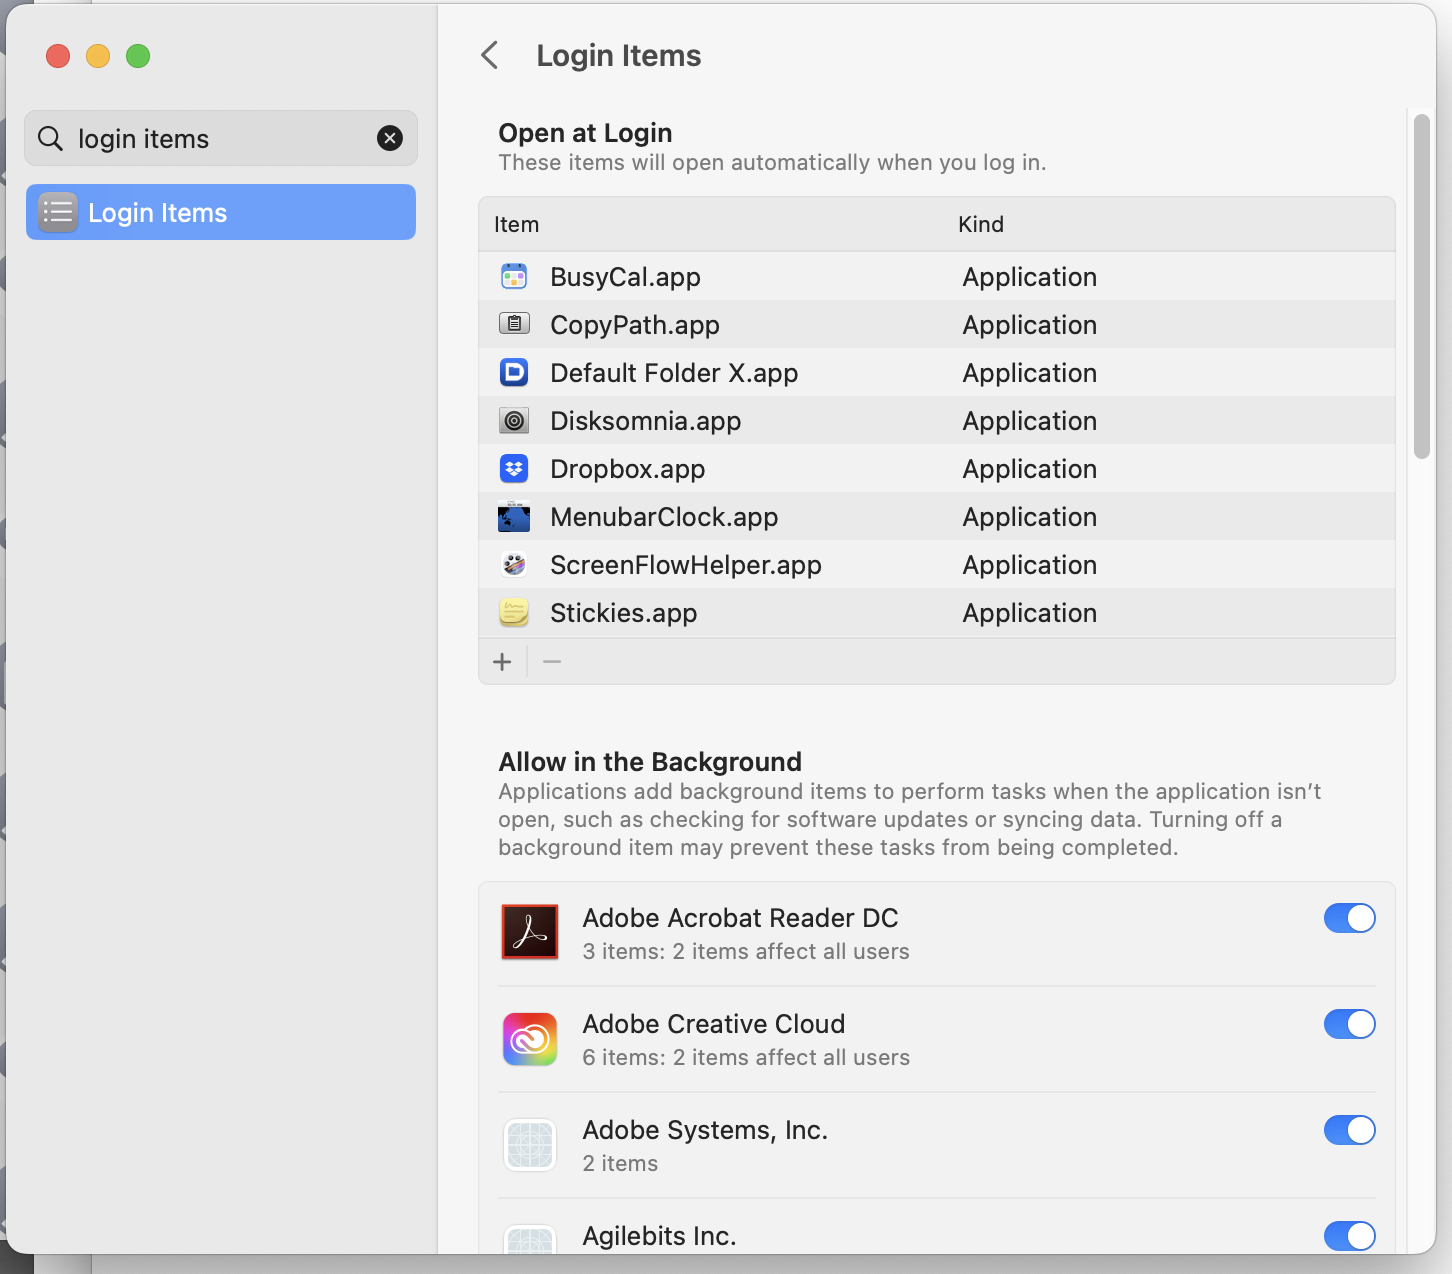Click the Adobe Acrobat Reader DC icon
Image resolution: width=1452 pixels, height=1274 pixels.
coord(530,932)
